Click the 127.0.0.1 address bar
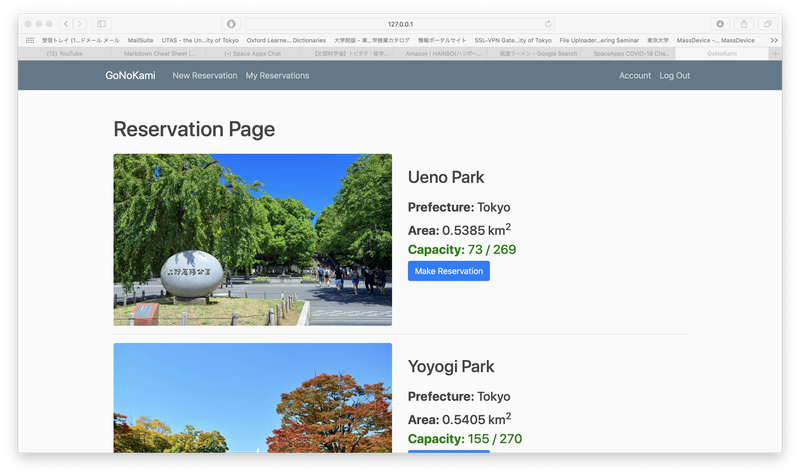 click(400, 24)
